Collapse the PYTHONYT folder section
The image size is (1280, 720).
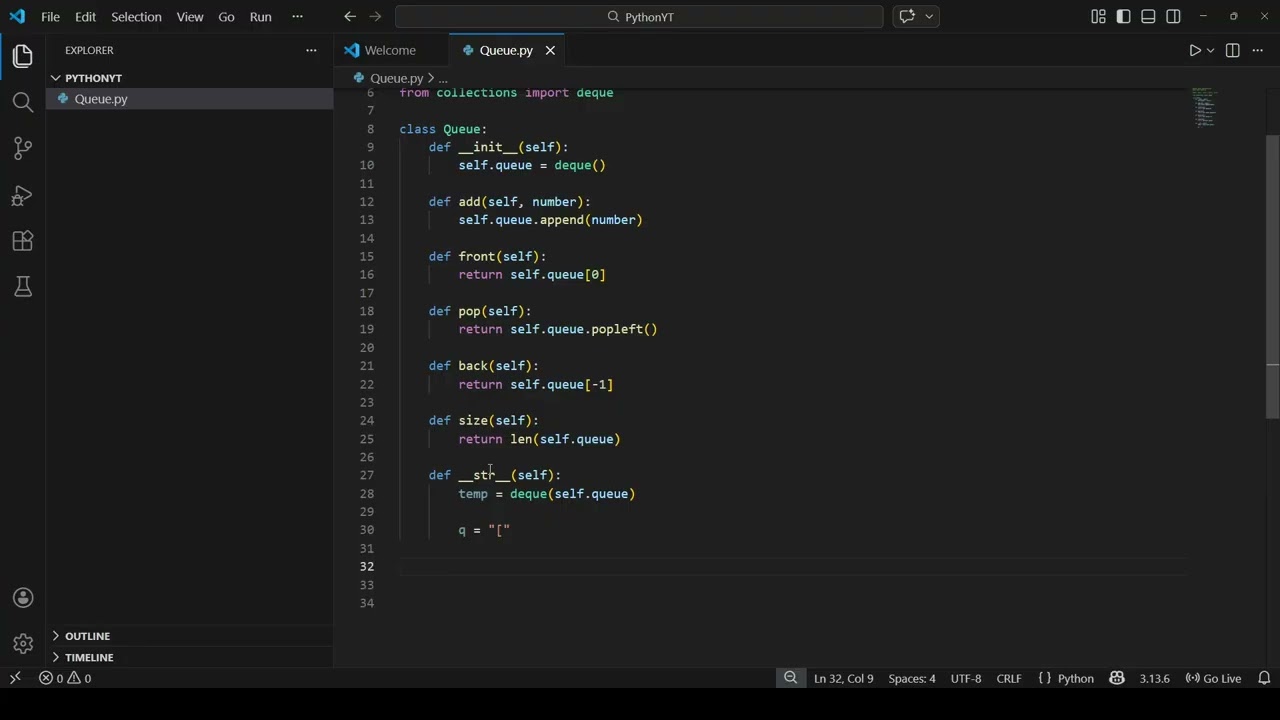190,78
